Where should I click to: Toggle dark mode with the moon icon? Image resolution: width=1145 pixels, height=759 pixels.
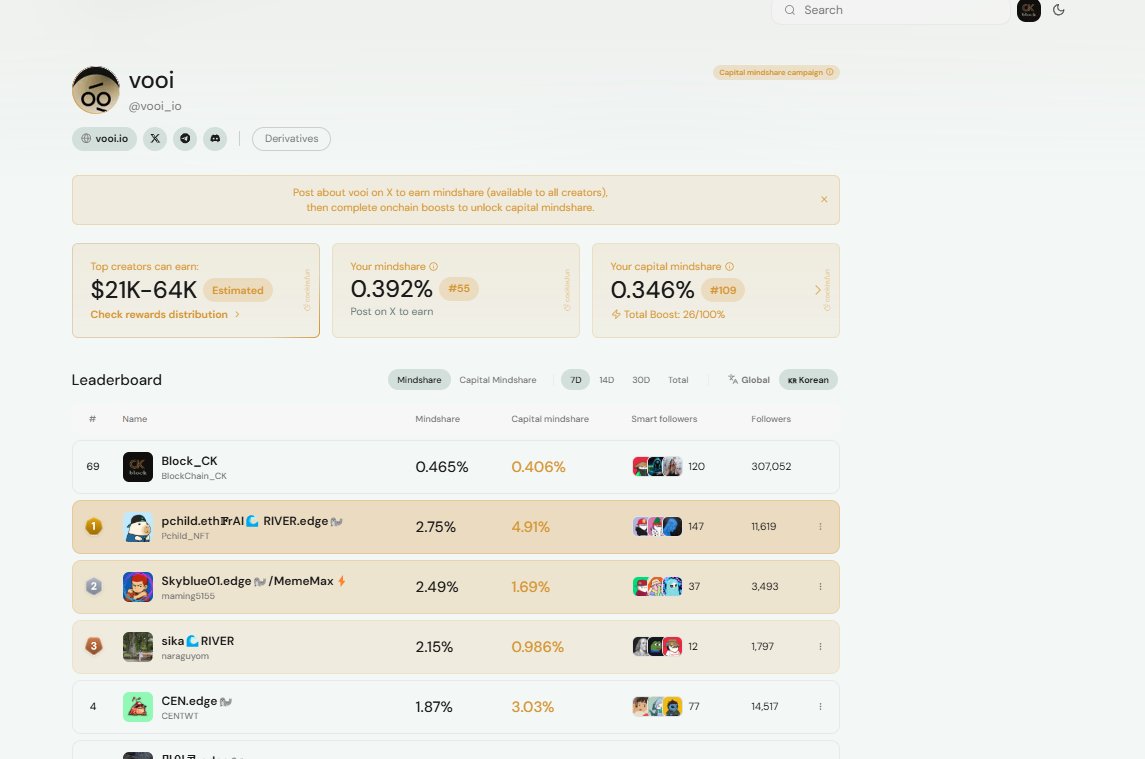[1059, 10]
